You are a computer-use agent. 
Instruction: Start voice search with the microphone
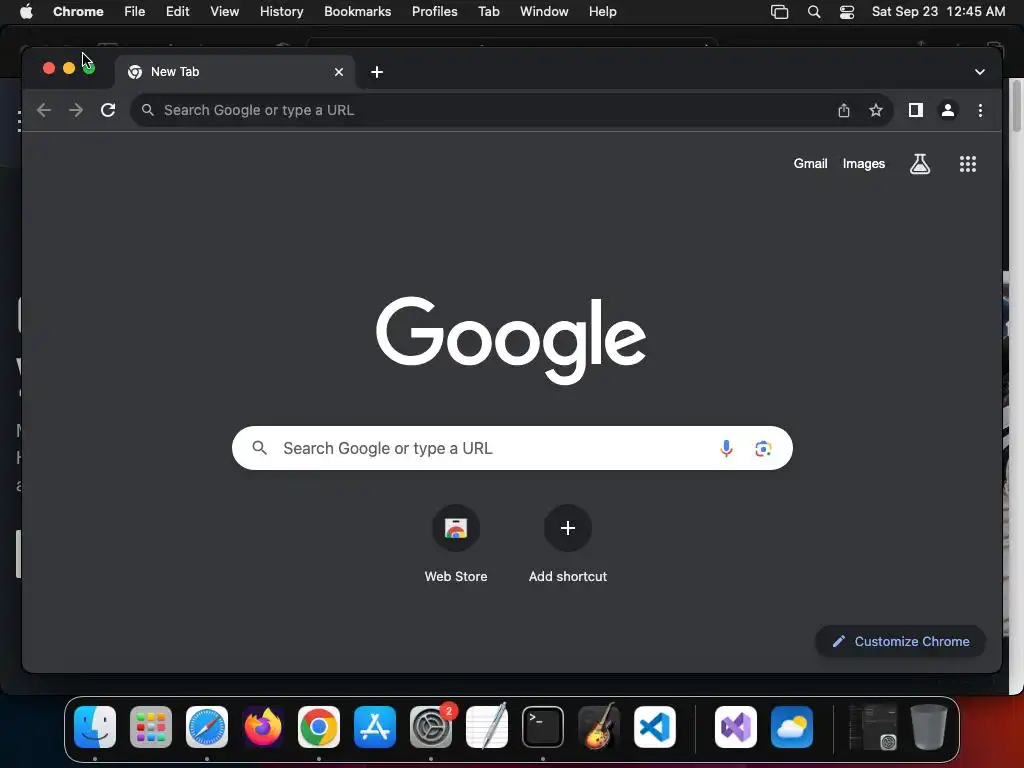pyautogui.click(x=726, y=448)
